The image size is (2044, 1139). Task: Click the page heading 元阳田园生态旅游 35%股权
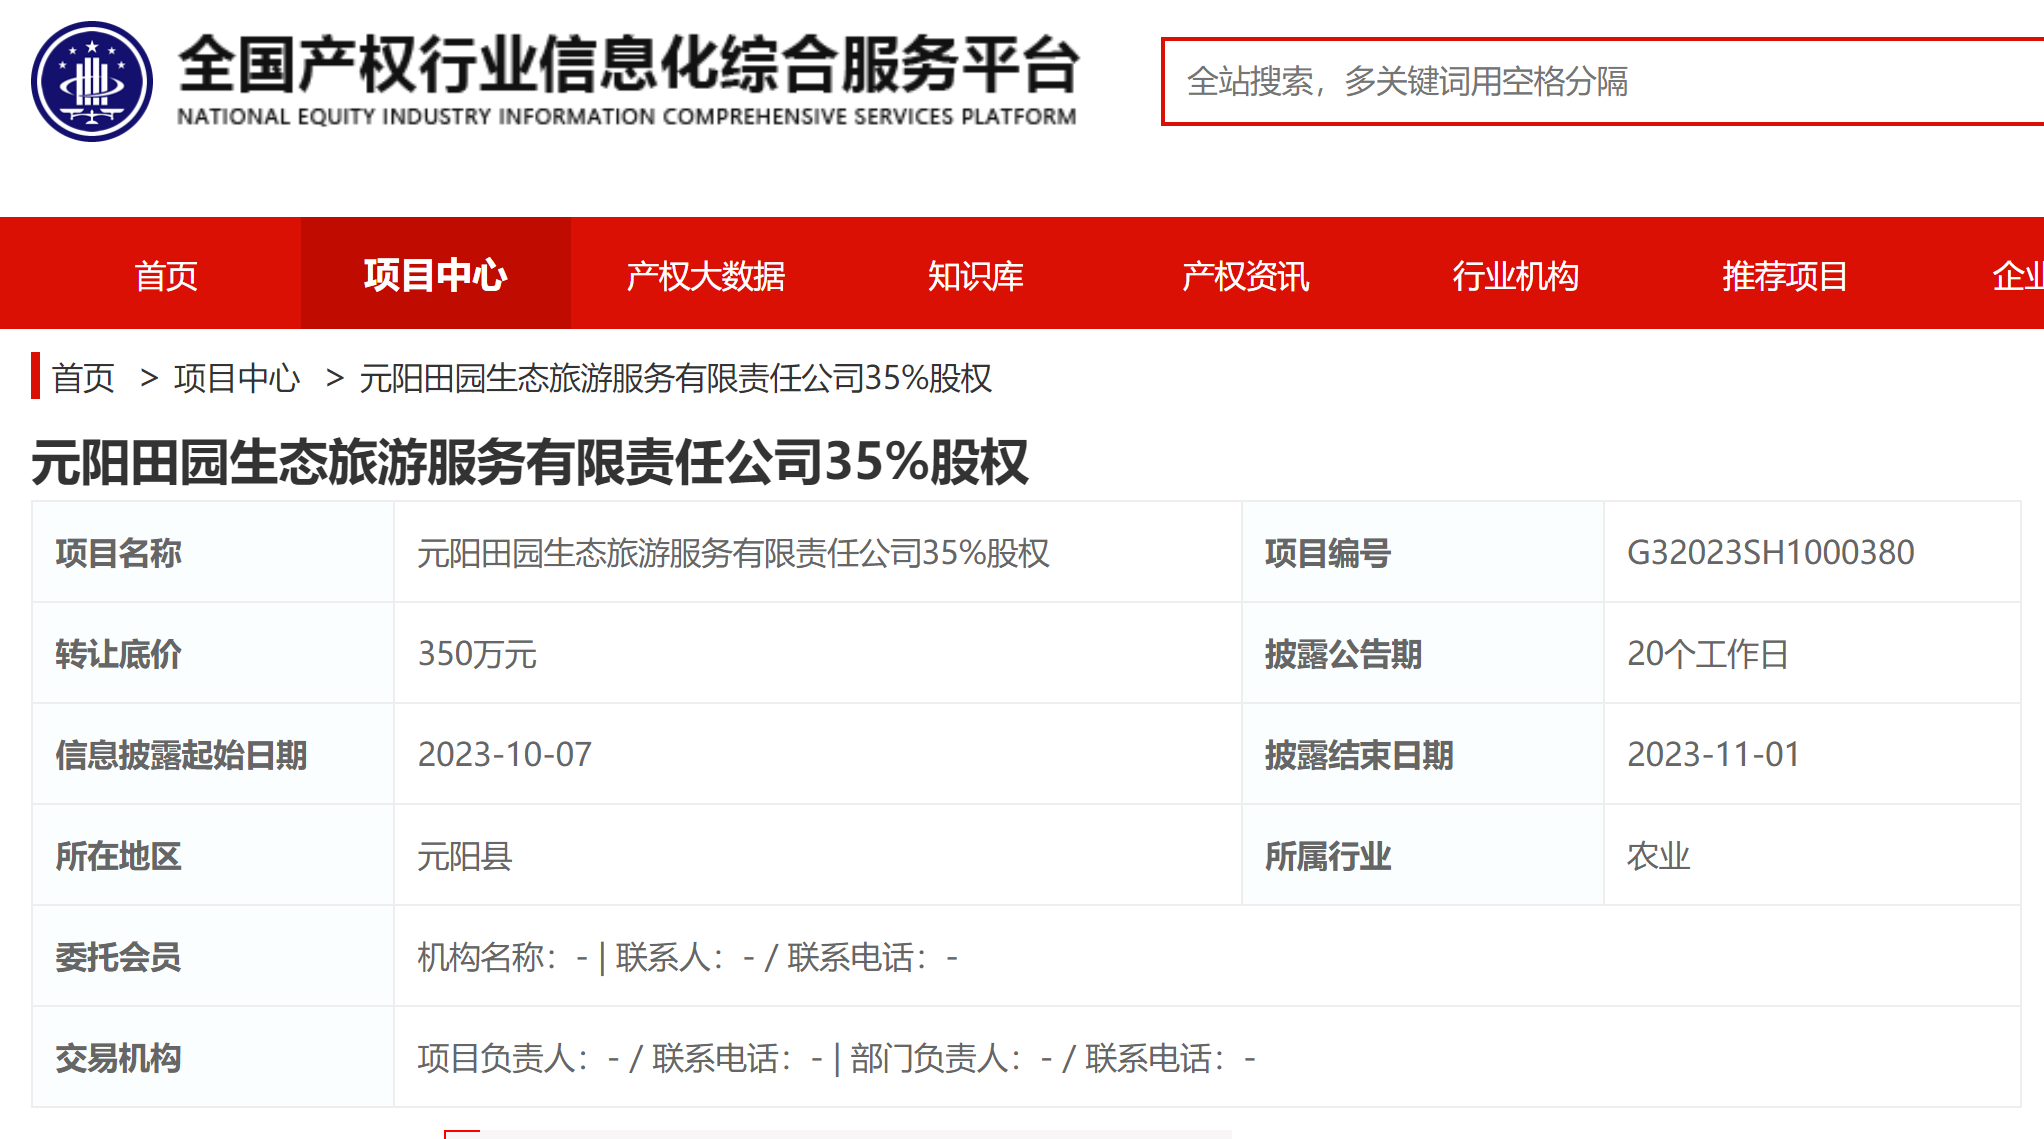(529, 462)
